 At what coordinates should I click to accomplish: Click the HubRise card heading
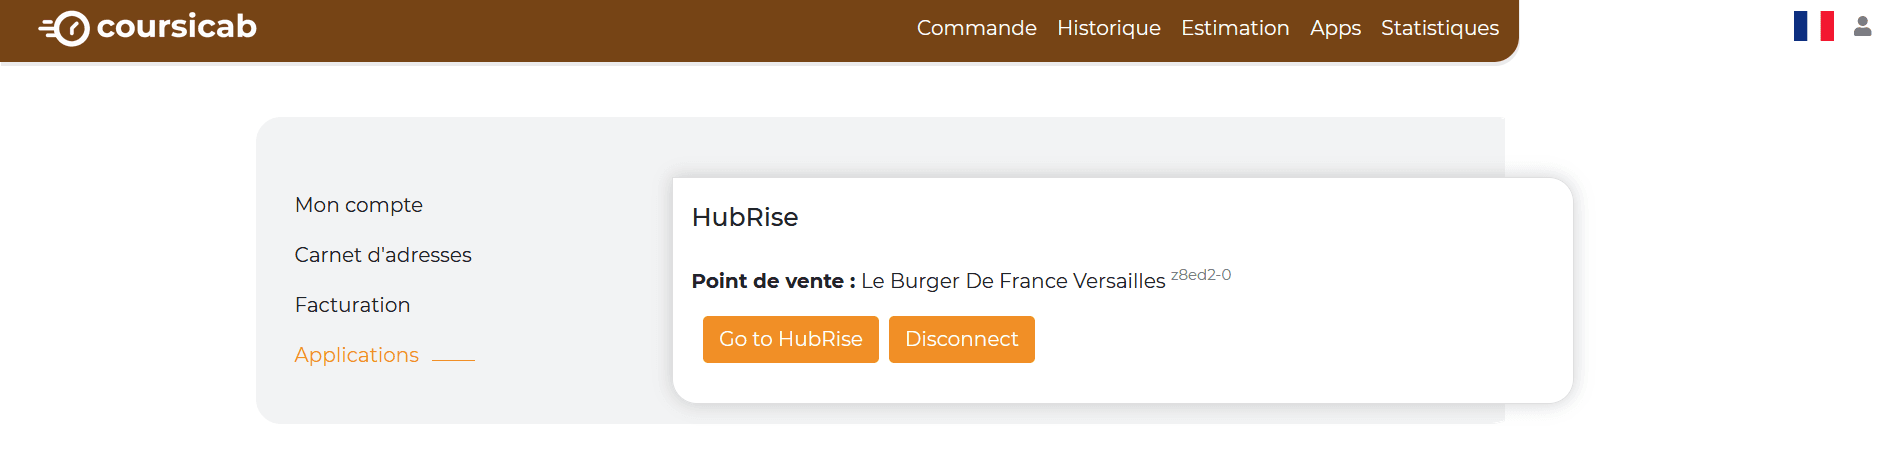pos(745,217)
